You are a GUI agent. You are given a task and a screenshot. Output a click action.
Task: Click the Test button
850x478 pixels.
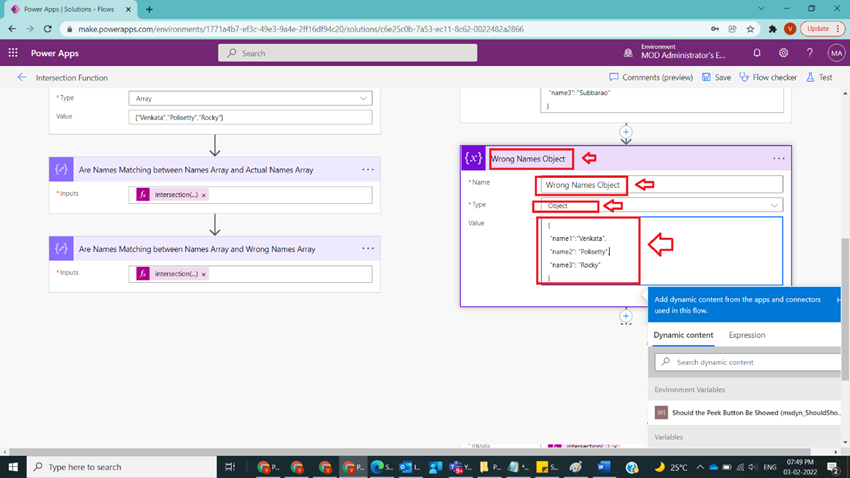click(819, 77)
